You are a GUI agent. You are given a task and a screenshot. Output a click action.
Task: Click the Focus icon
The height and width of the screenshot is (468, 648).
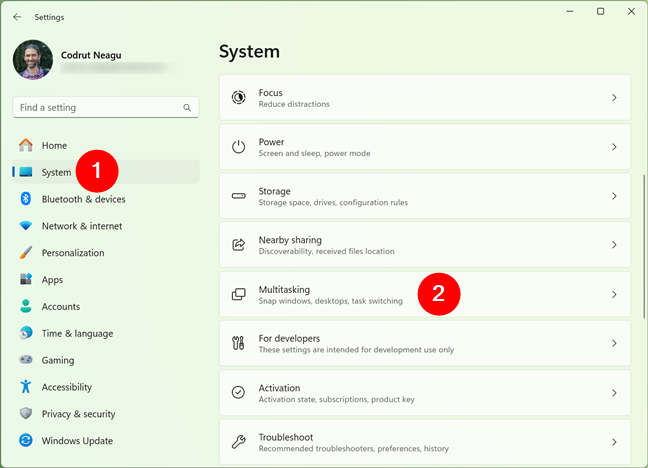pos(238,98)
